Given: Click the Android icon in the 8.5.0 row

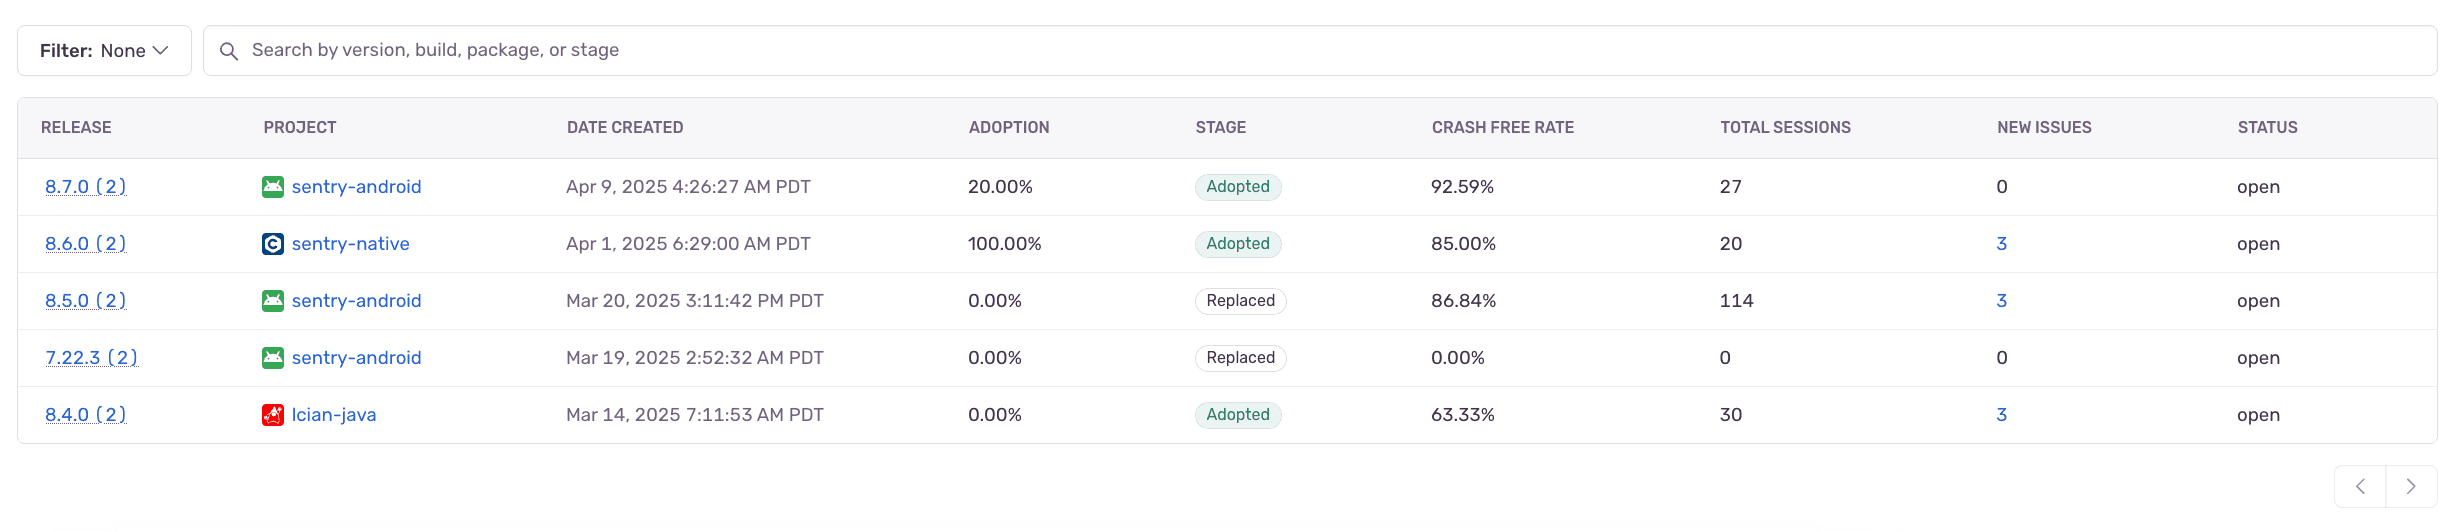Looking at the screenshot, I should click(x=272, y=301).
